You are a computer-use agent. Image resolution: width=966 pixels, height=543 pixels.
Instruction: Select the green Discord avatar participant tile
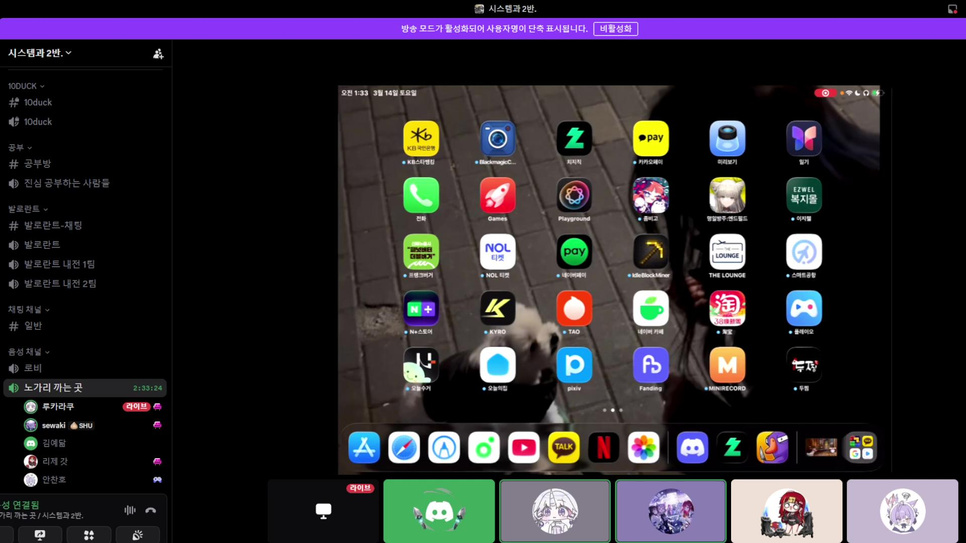(x=439, y=511)
